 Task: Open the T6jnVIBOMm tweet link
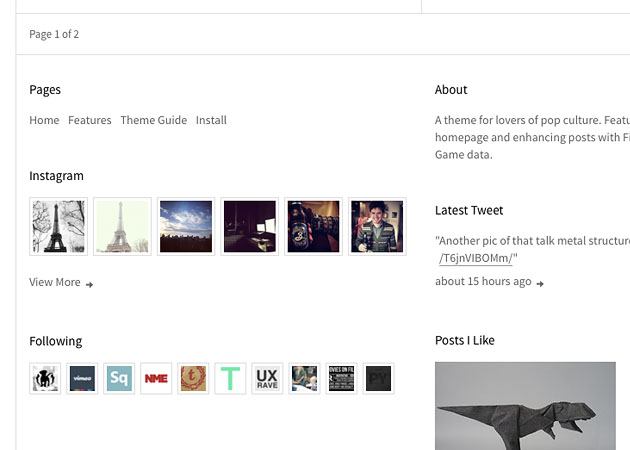coord(476,258)
